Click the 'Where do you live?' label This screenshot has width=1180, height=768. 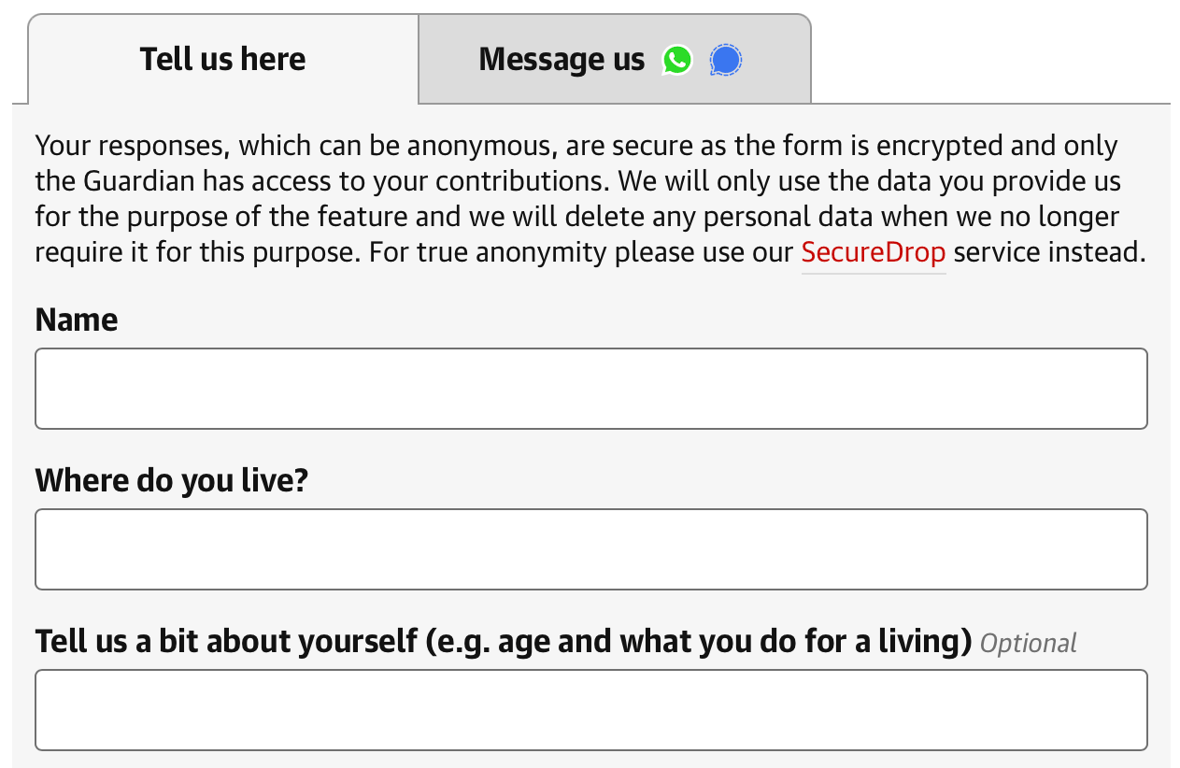pyautogui.click(x=171, y=481)
